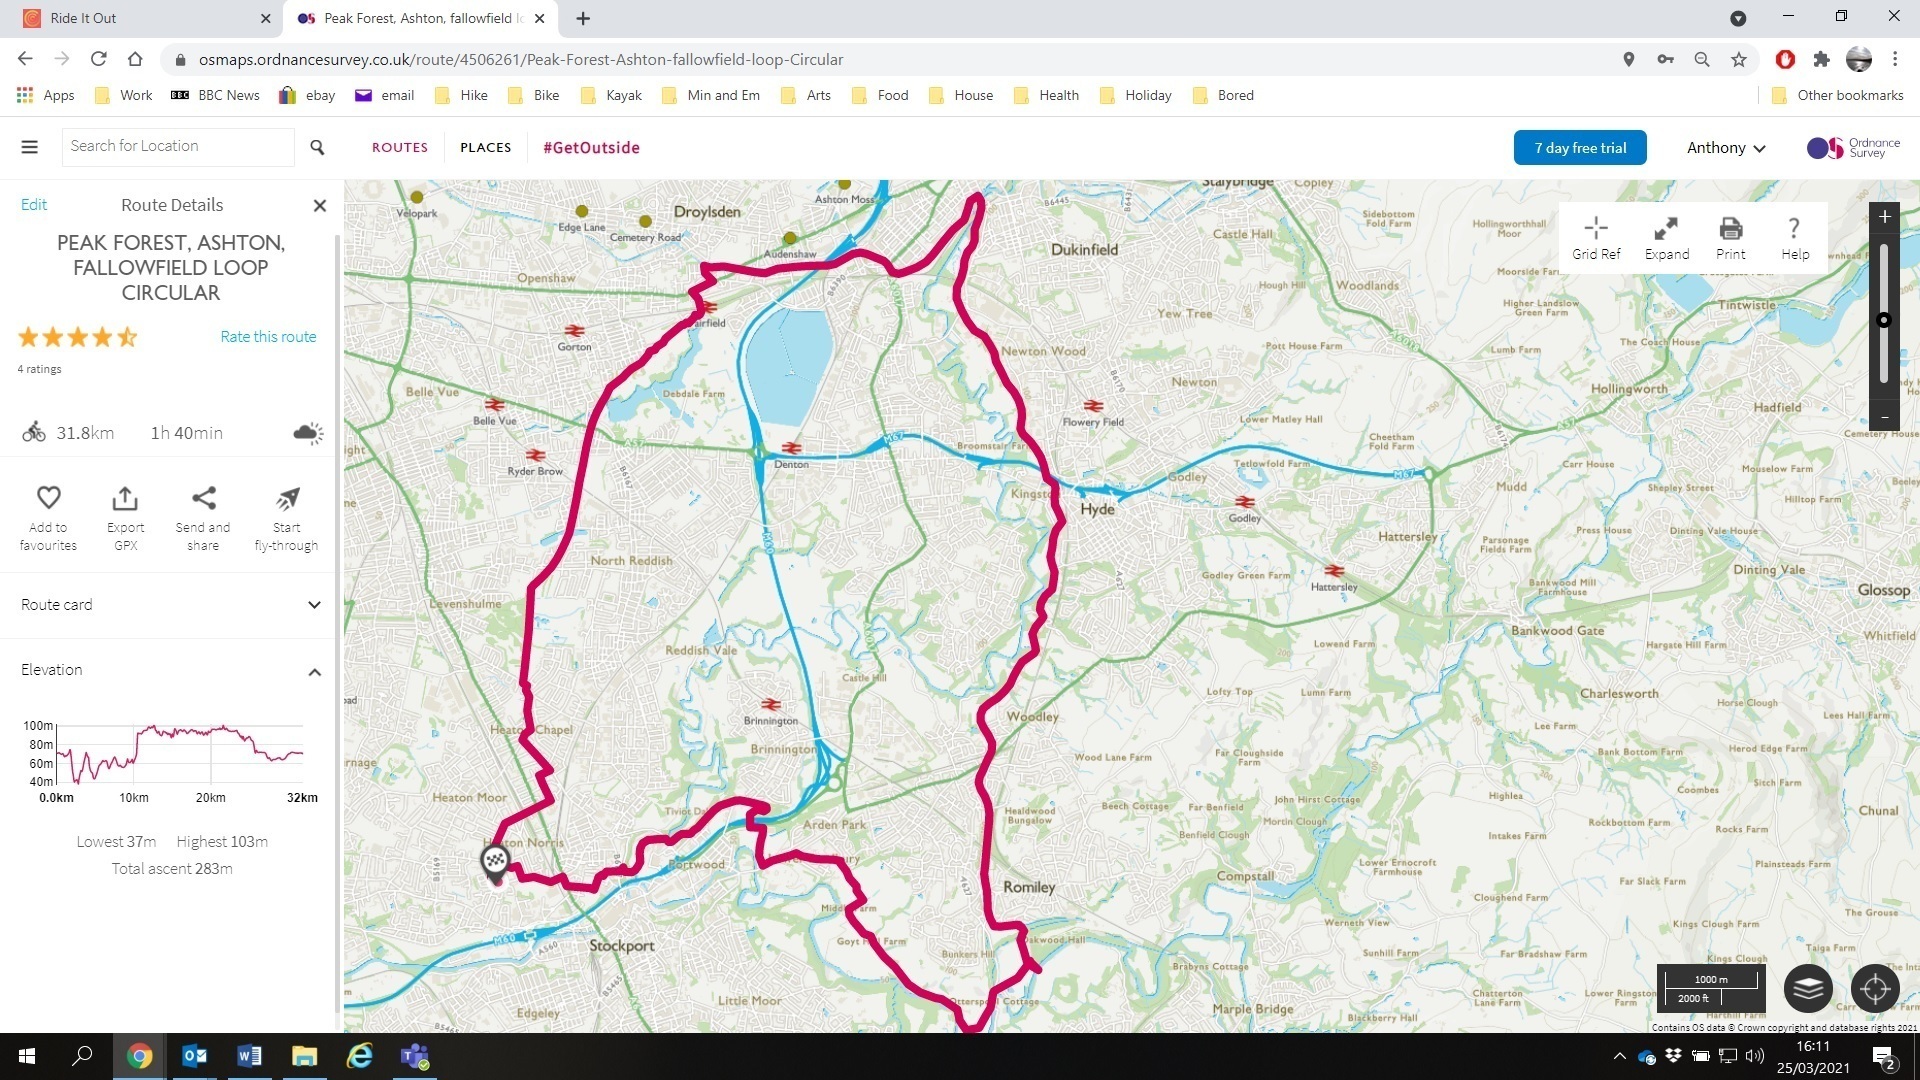Image resolution: width=1920 pixels, height=1080 pixels.
Task: Click the star rating row
Action: [77, 337]
